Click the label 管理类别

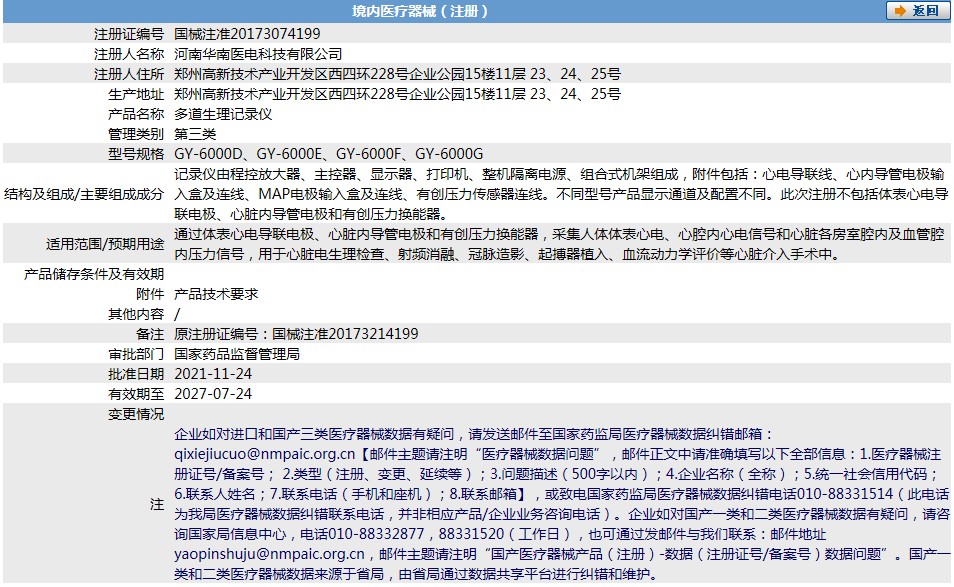pos(136,134)
